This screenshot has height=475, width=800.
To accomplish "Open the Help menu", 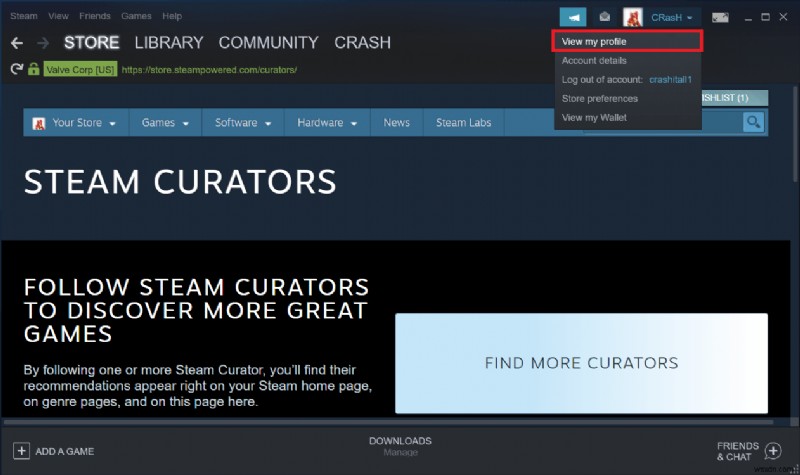I will tap(172, 16).
